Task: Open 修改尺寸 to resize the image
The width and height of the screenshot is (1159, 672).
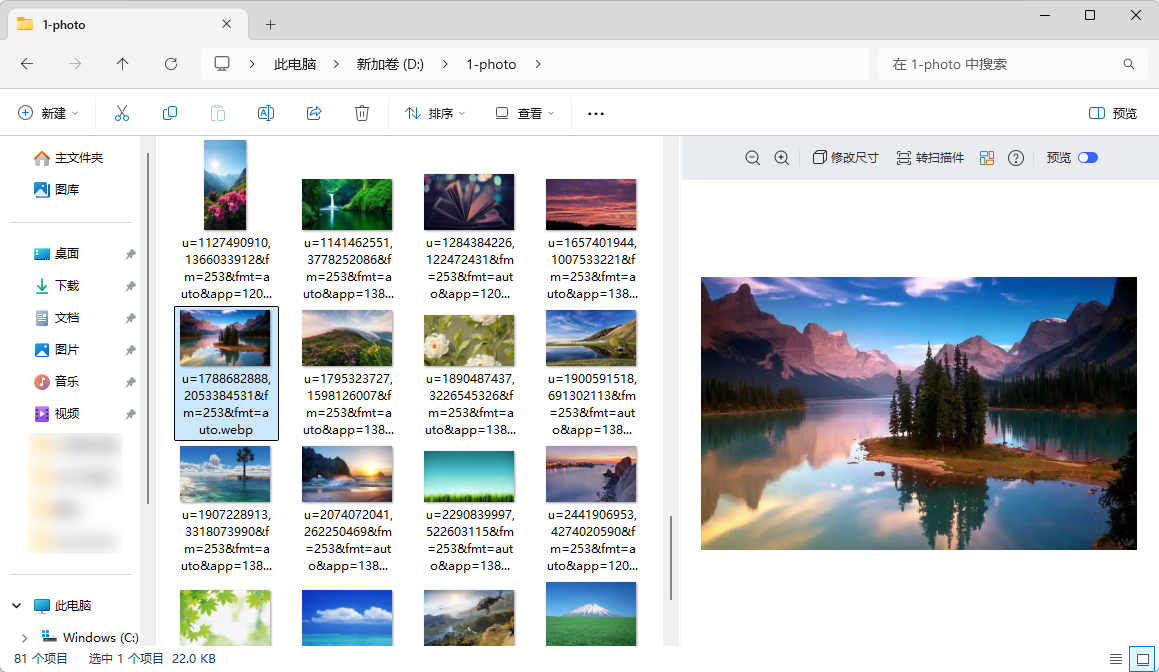Action: [x=845, y=157]
